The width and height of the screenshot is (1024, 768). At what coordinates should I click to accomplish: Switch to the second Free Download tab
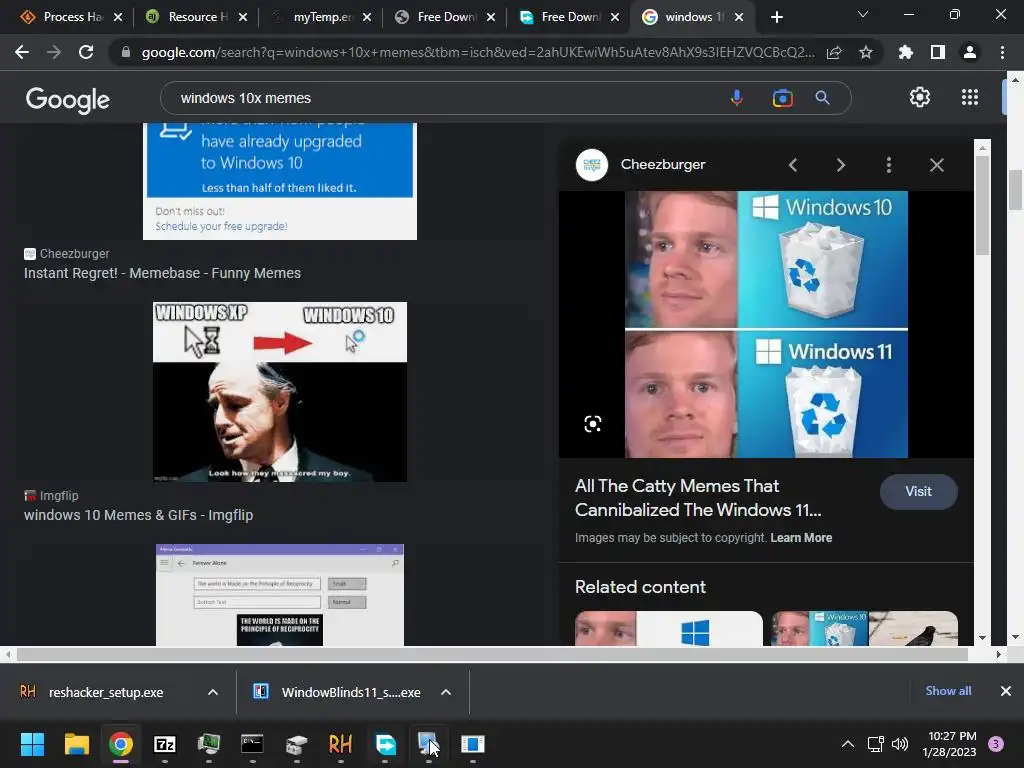point(568,17)
